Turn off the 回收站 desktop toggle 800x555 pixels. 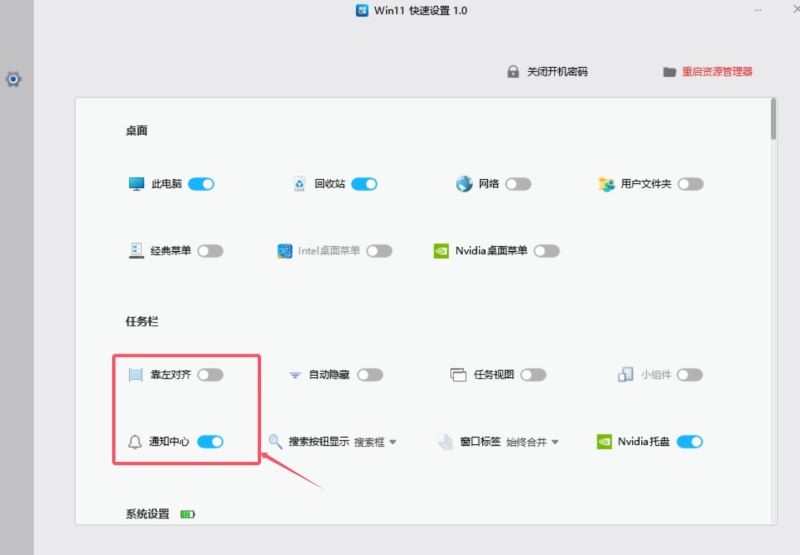point(364,184)
